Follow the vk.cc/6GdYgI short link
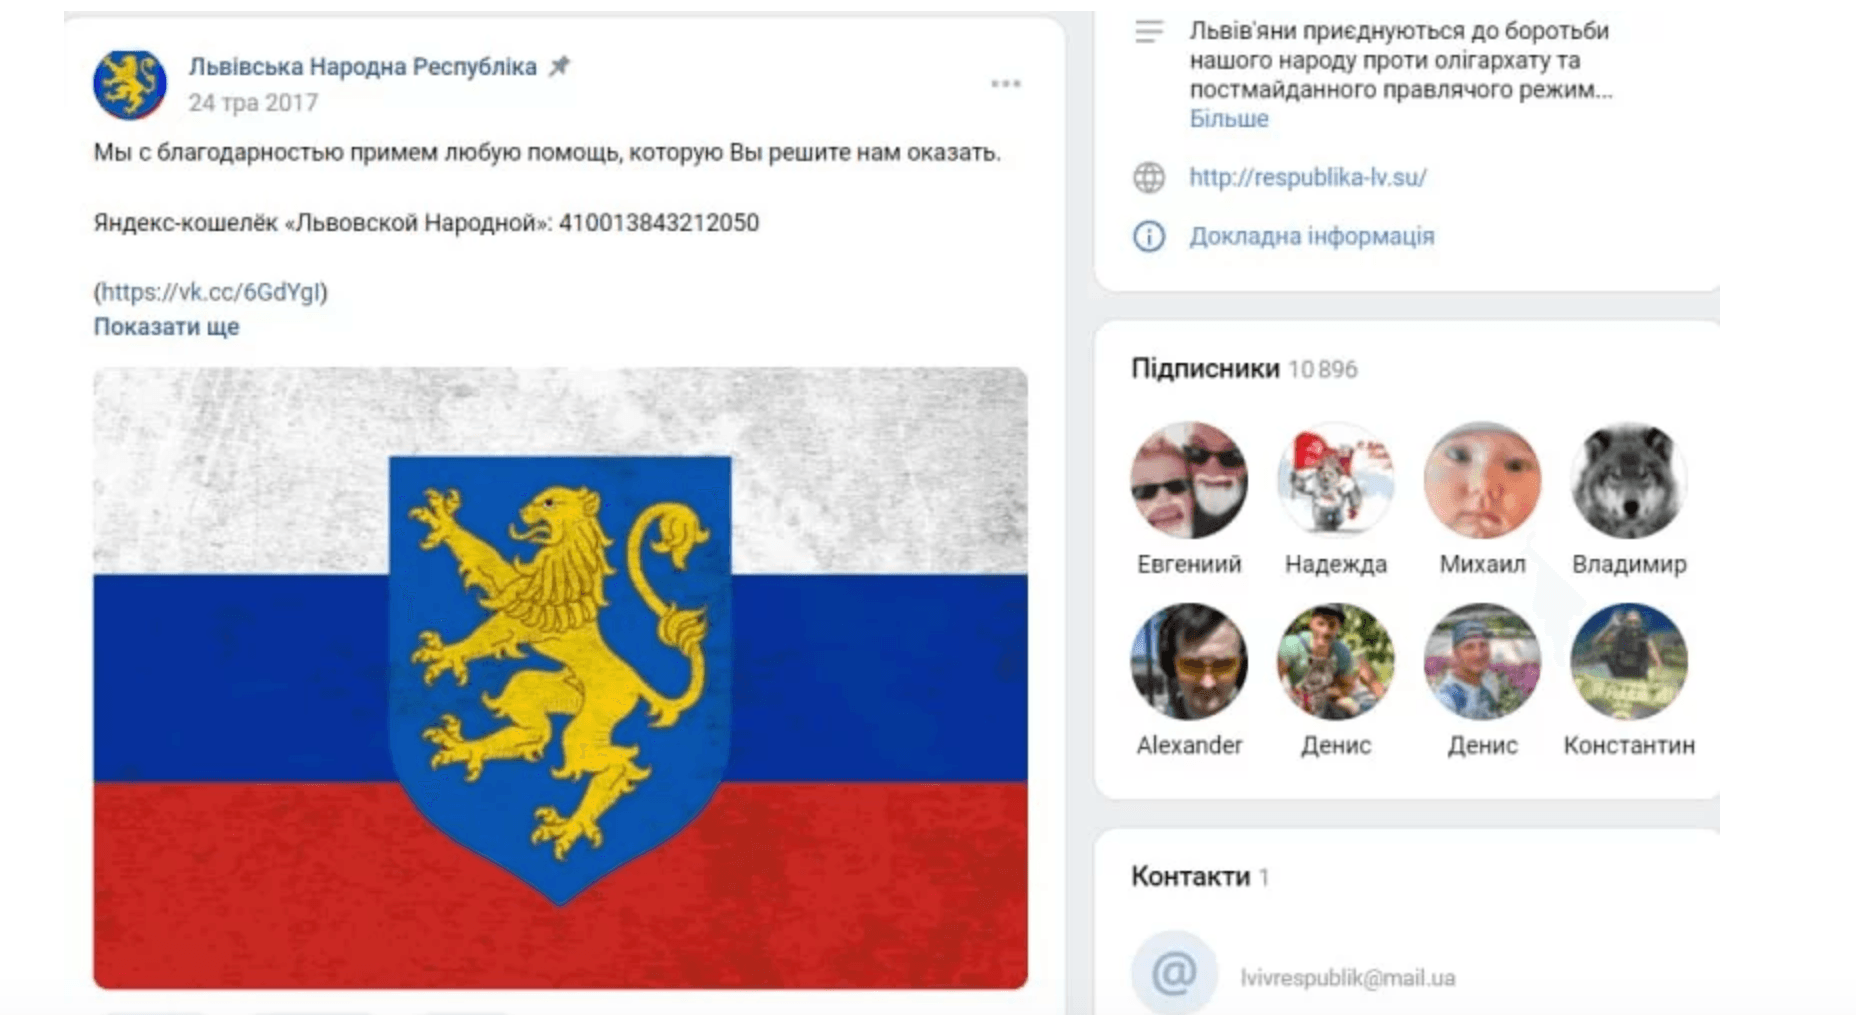Screen dimensions: 1856x1015 [x=211, y=292]
